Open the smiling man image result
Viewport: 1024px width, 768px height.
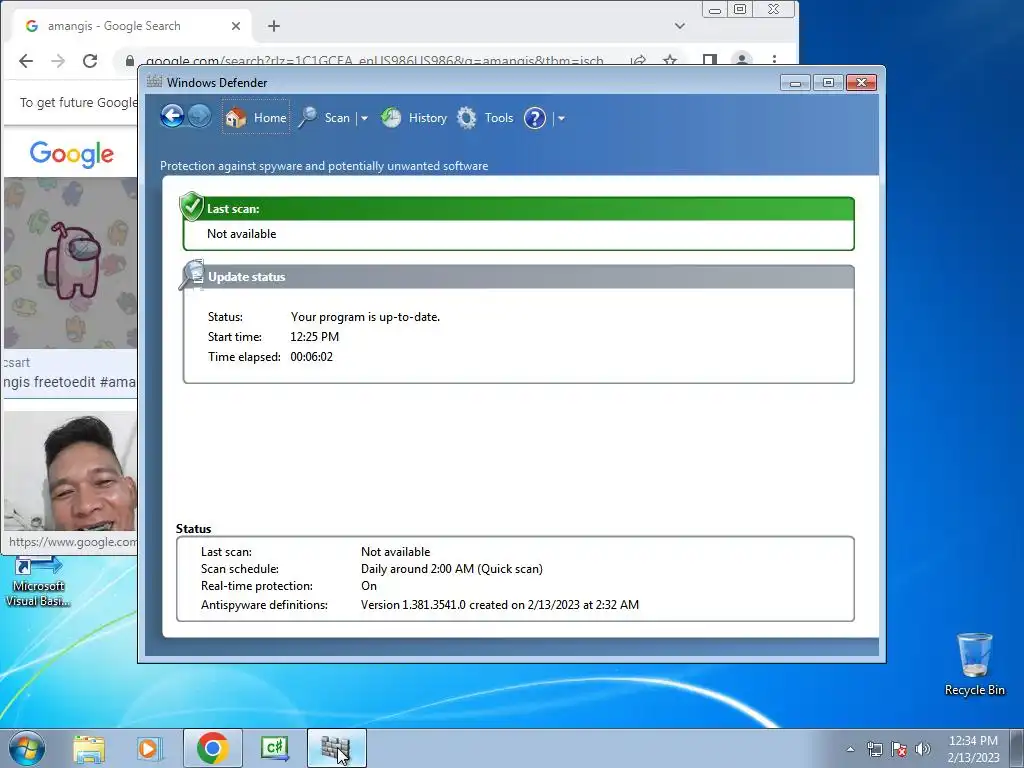tap(71, 470)
